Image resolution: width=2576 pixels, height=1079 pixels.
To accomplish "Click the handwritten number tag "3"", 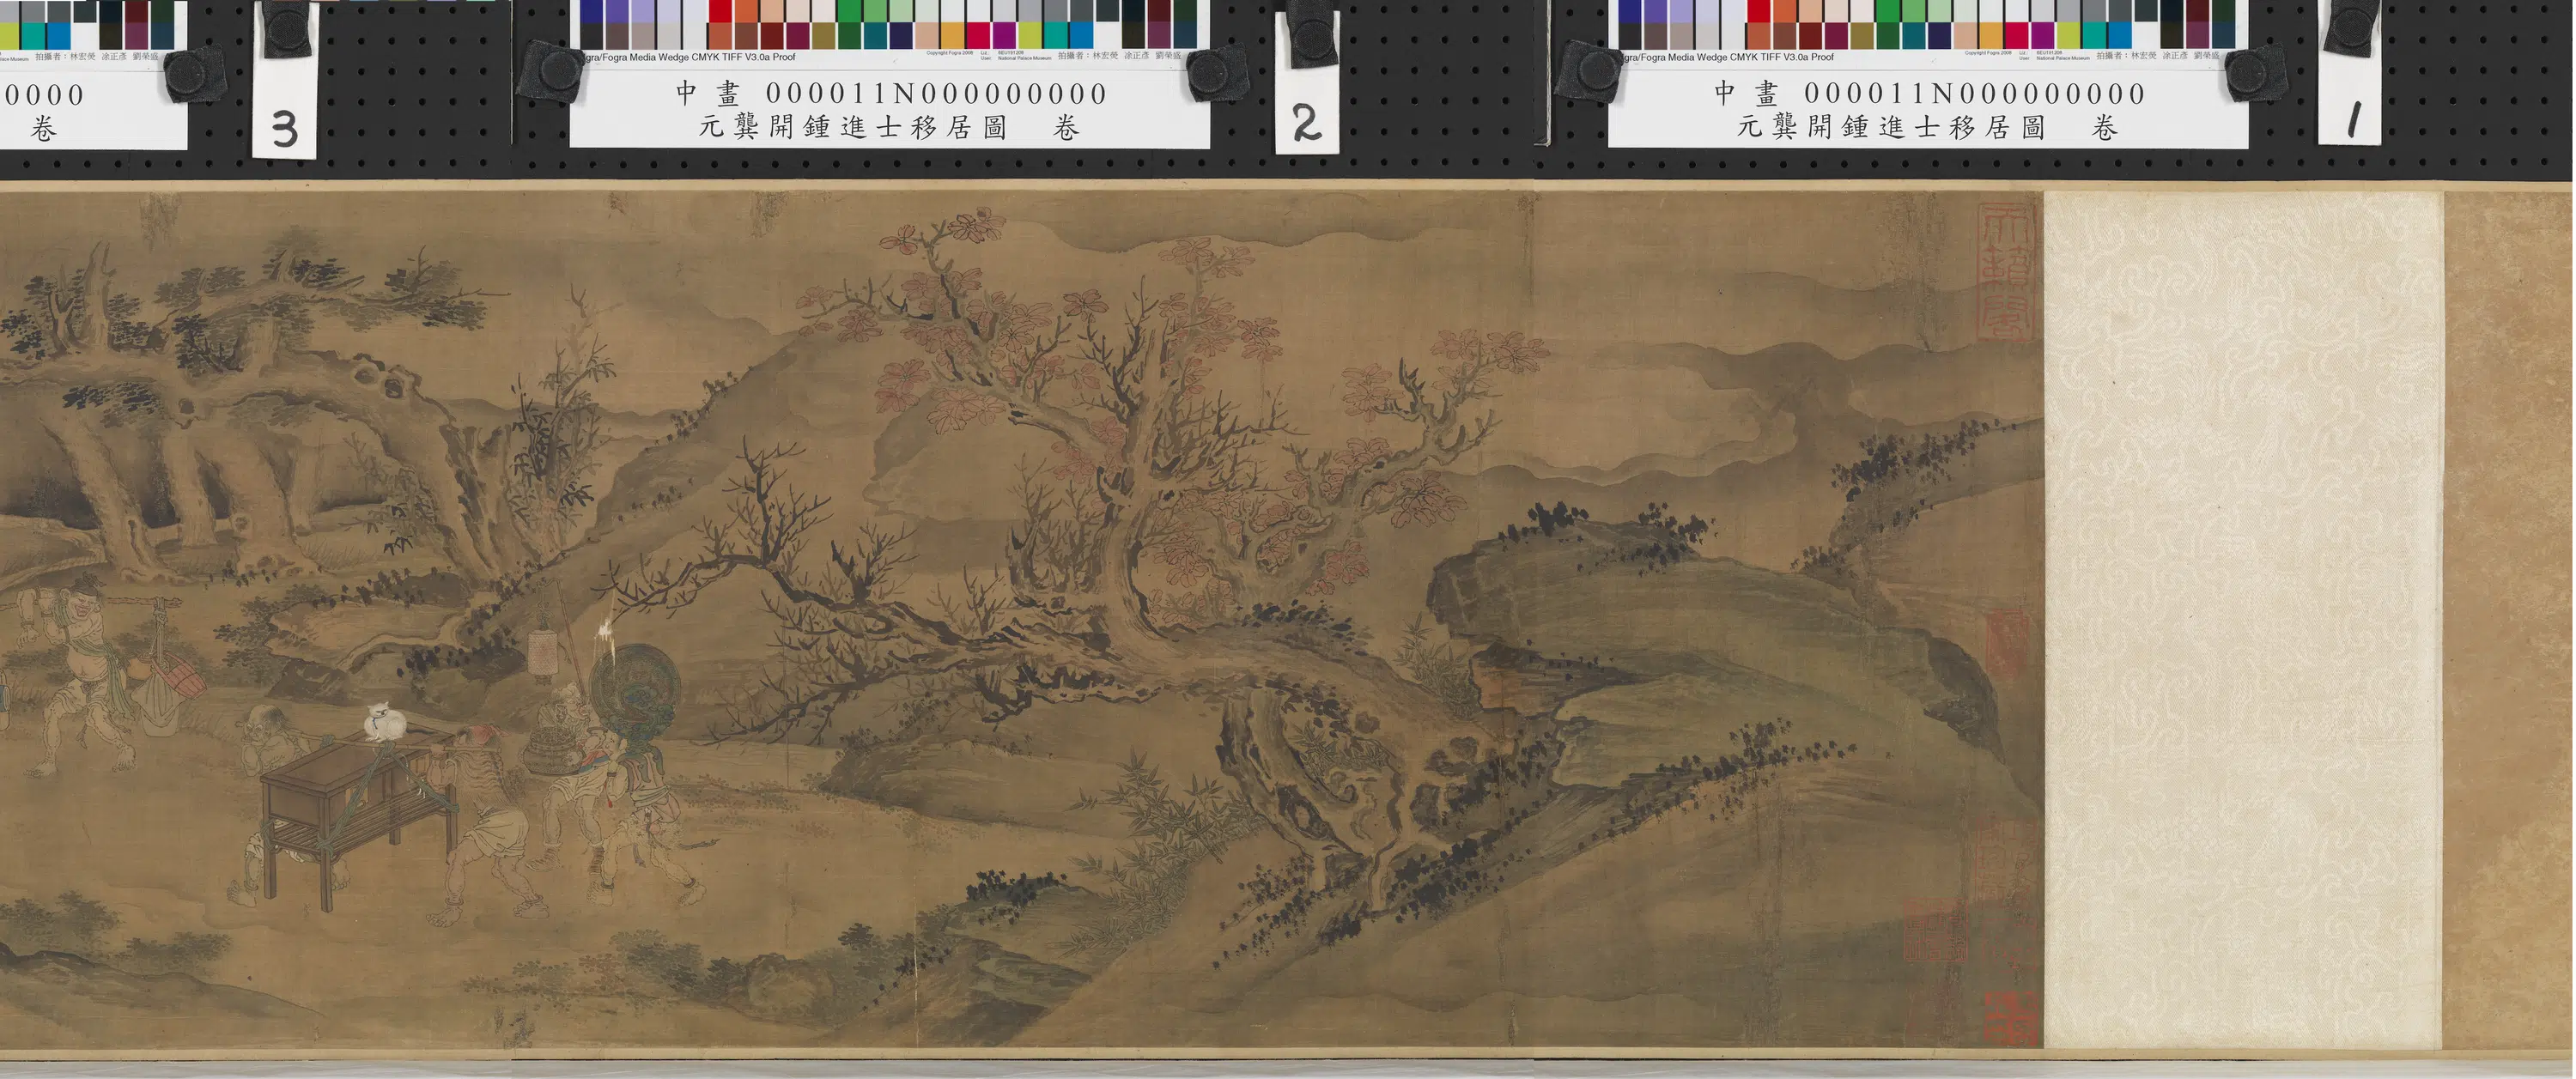I will [285, 130].
